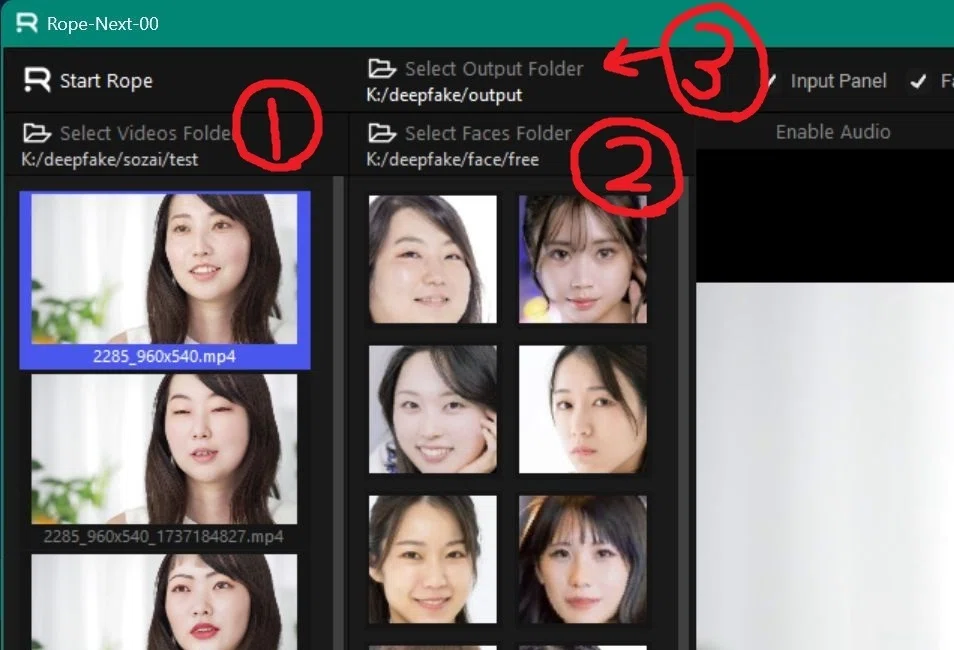Click the video preview area
This screenshot has width=954, height=650.
[x=825, y=400]
